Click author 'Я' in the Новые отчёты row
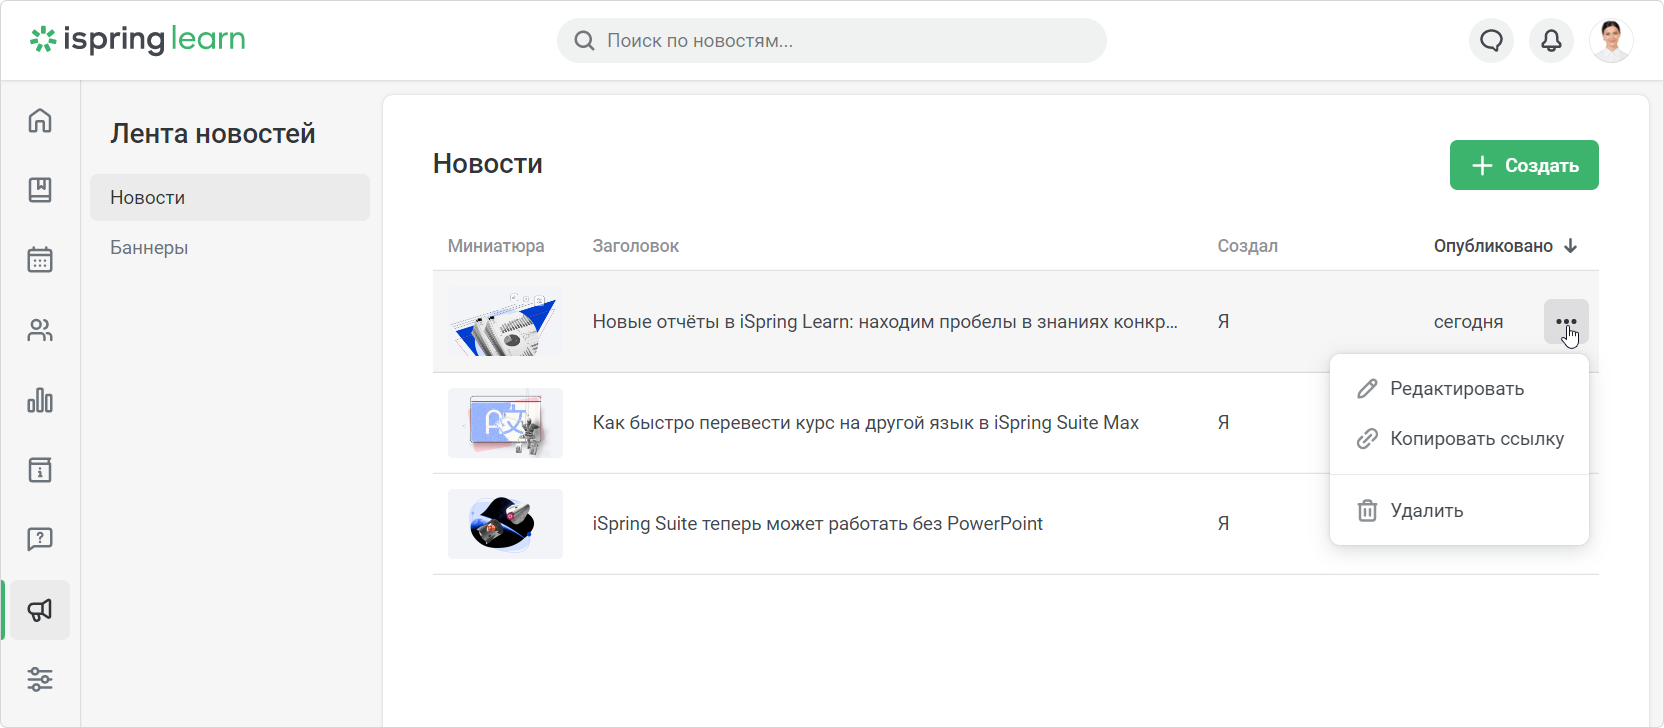The image size is (1664, 728). pos(1223,322)
